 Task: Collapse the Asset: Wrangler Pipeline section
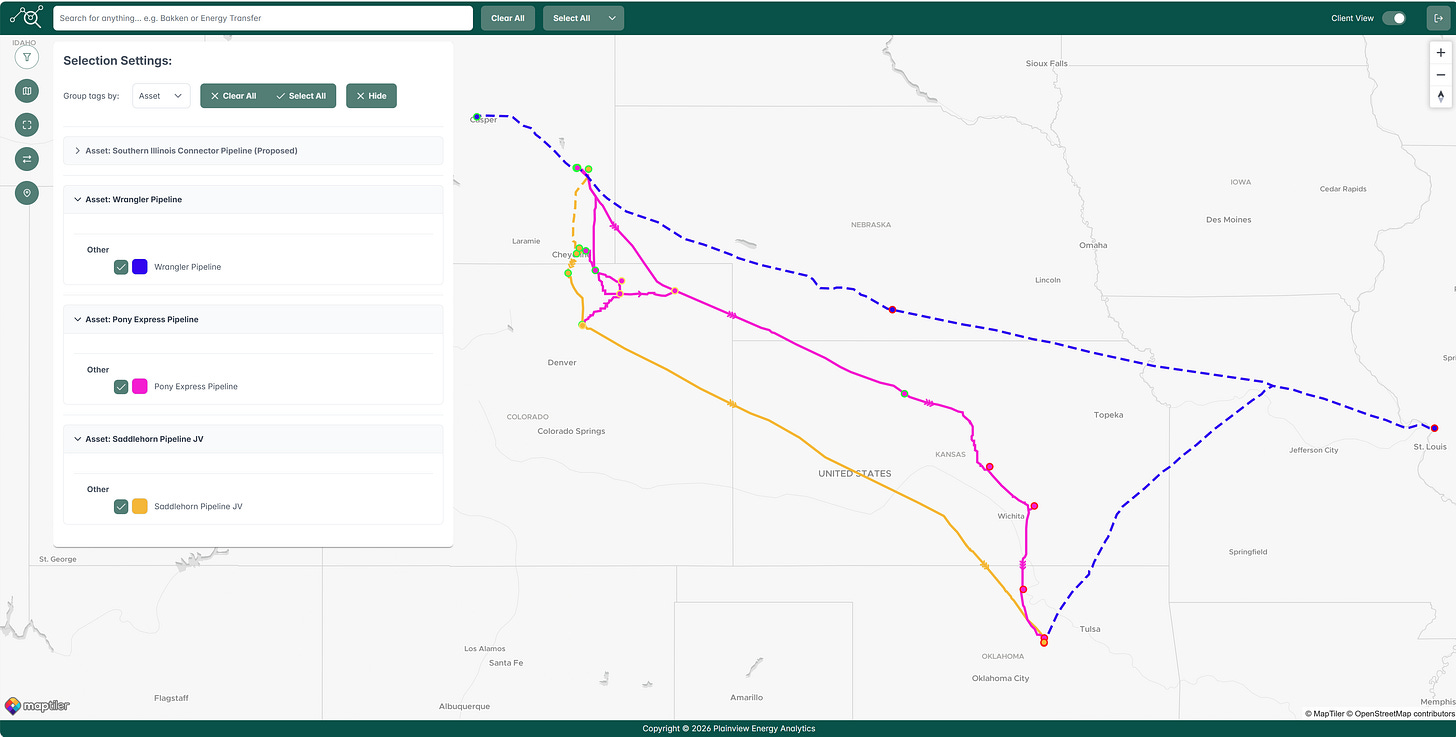pos(253,199)
